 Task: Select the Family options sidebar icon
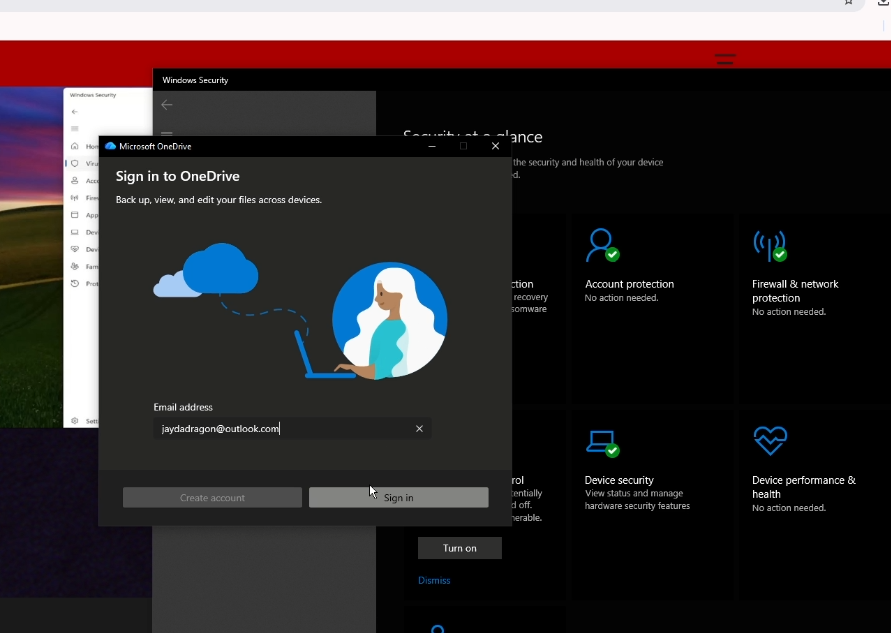click(74, 266)
